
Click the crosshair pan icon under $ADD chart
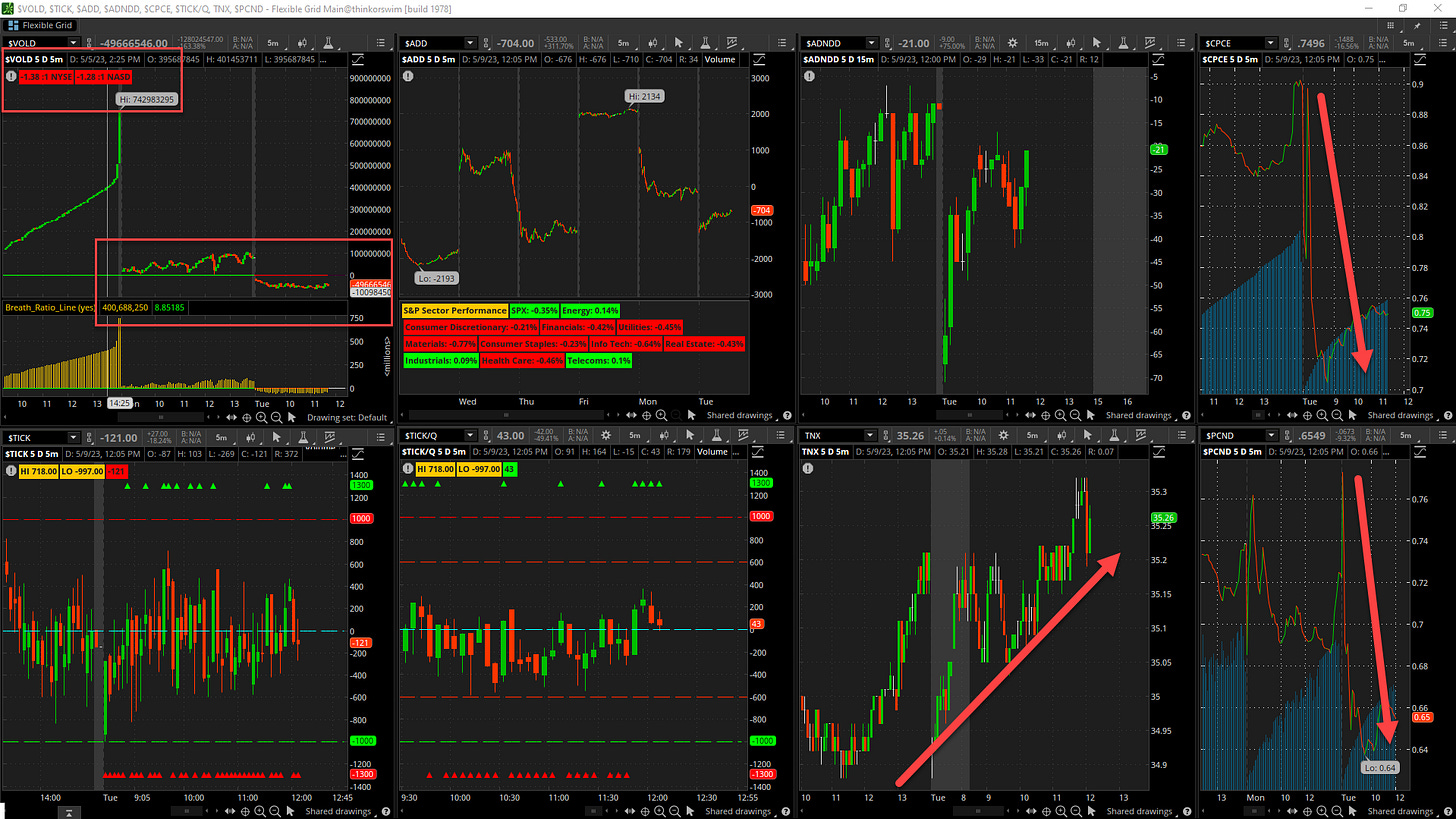647,415
